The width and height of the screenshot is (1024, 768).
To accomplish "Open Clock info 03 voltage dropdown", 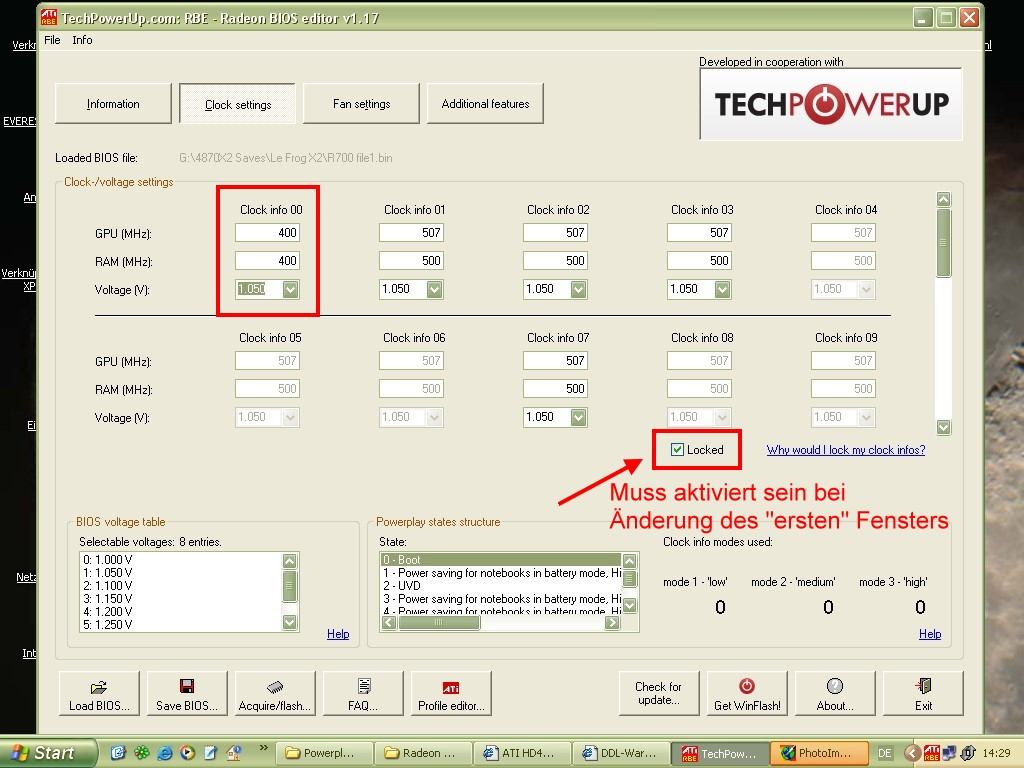I will pyautogui.click(x=722, y=289).
